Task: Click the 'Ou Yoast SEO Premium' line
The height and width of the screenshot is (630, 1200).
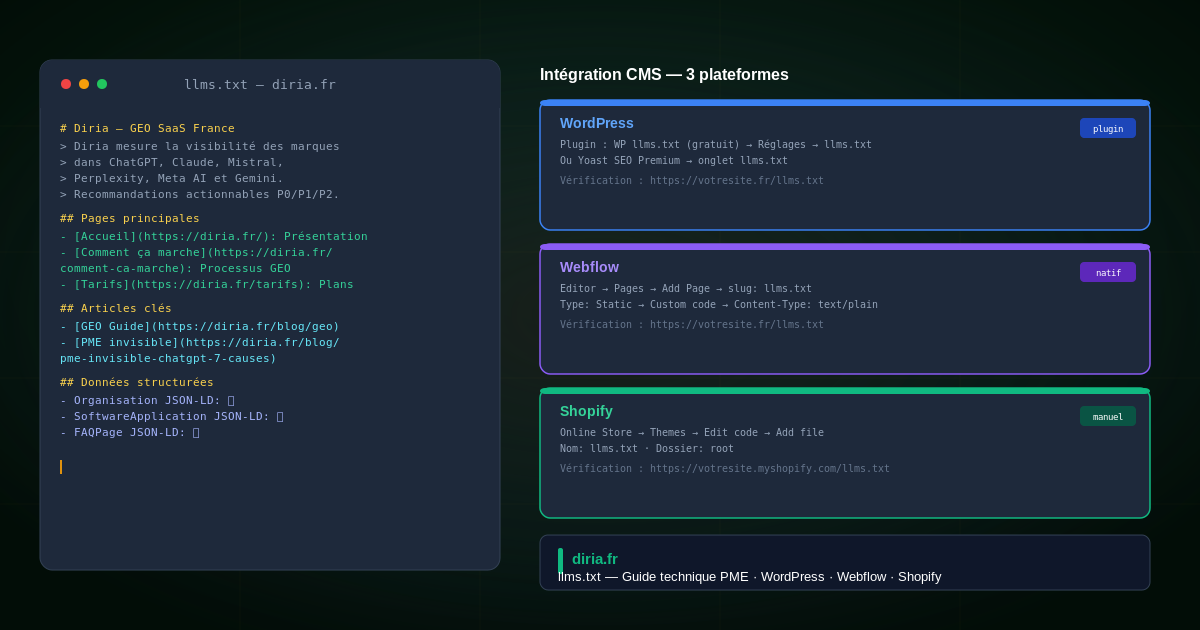Action: pyautogui.click(x=674, y=160)
